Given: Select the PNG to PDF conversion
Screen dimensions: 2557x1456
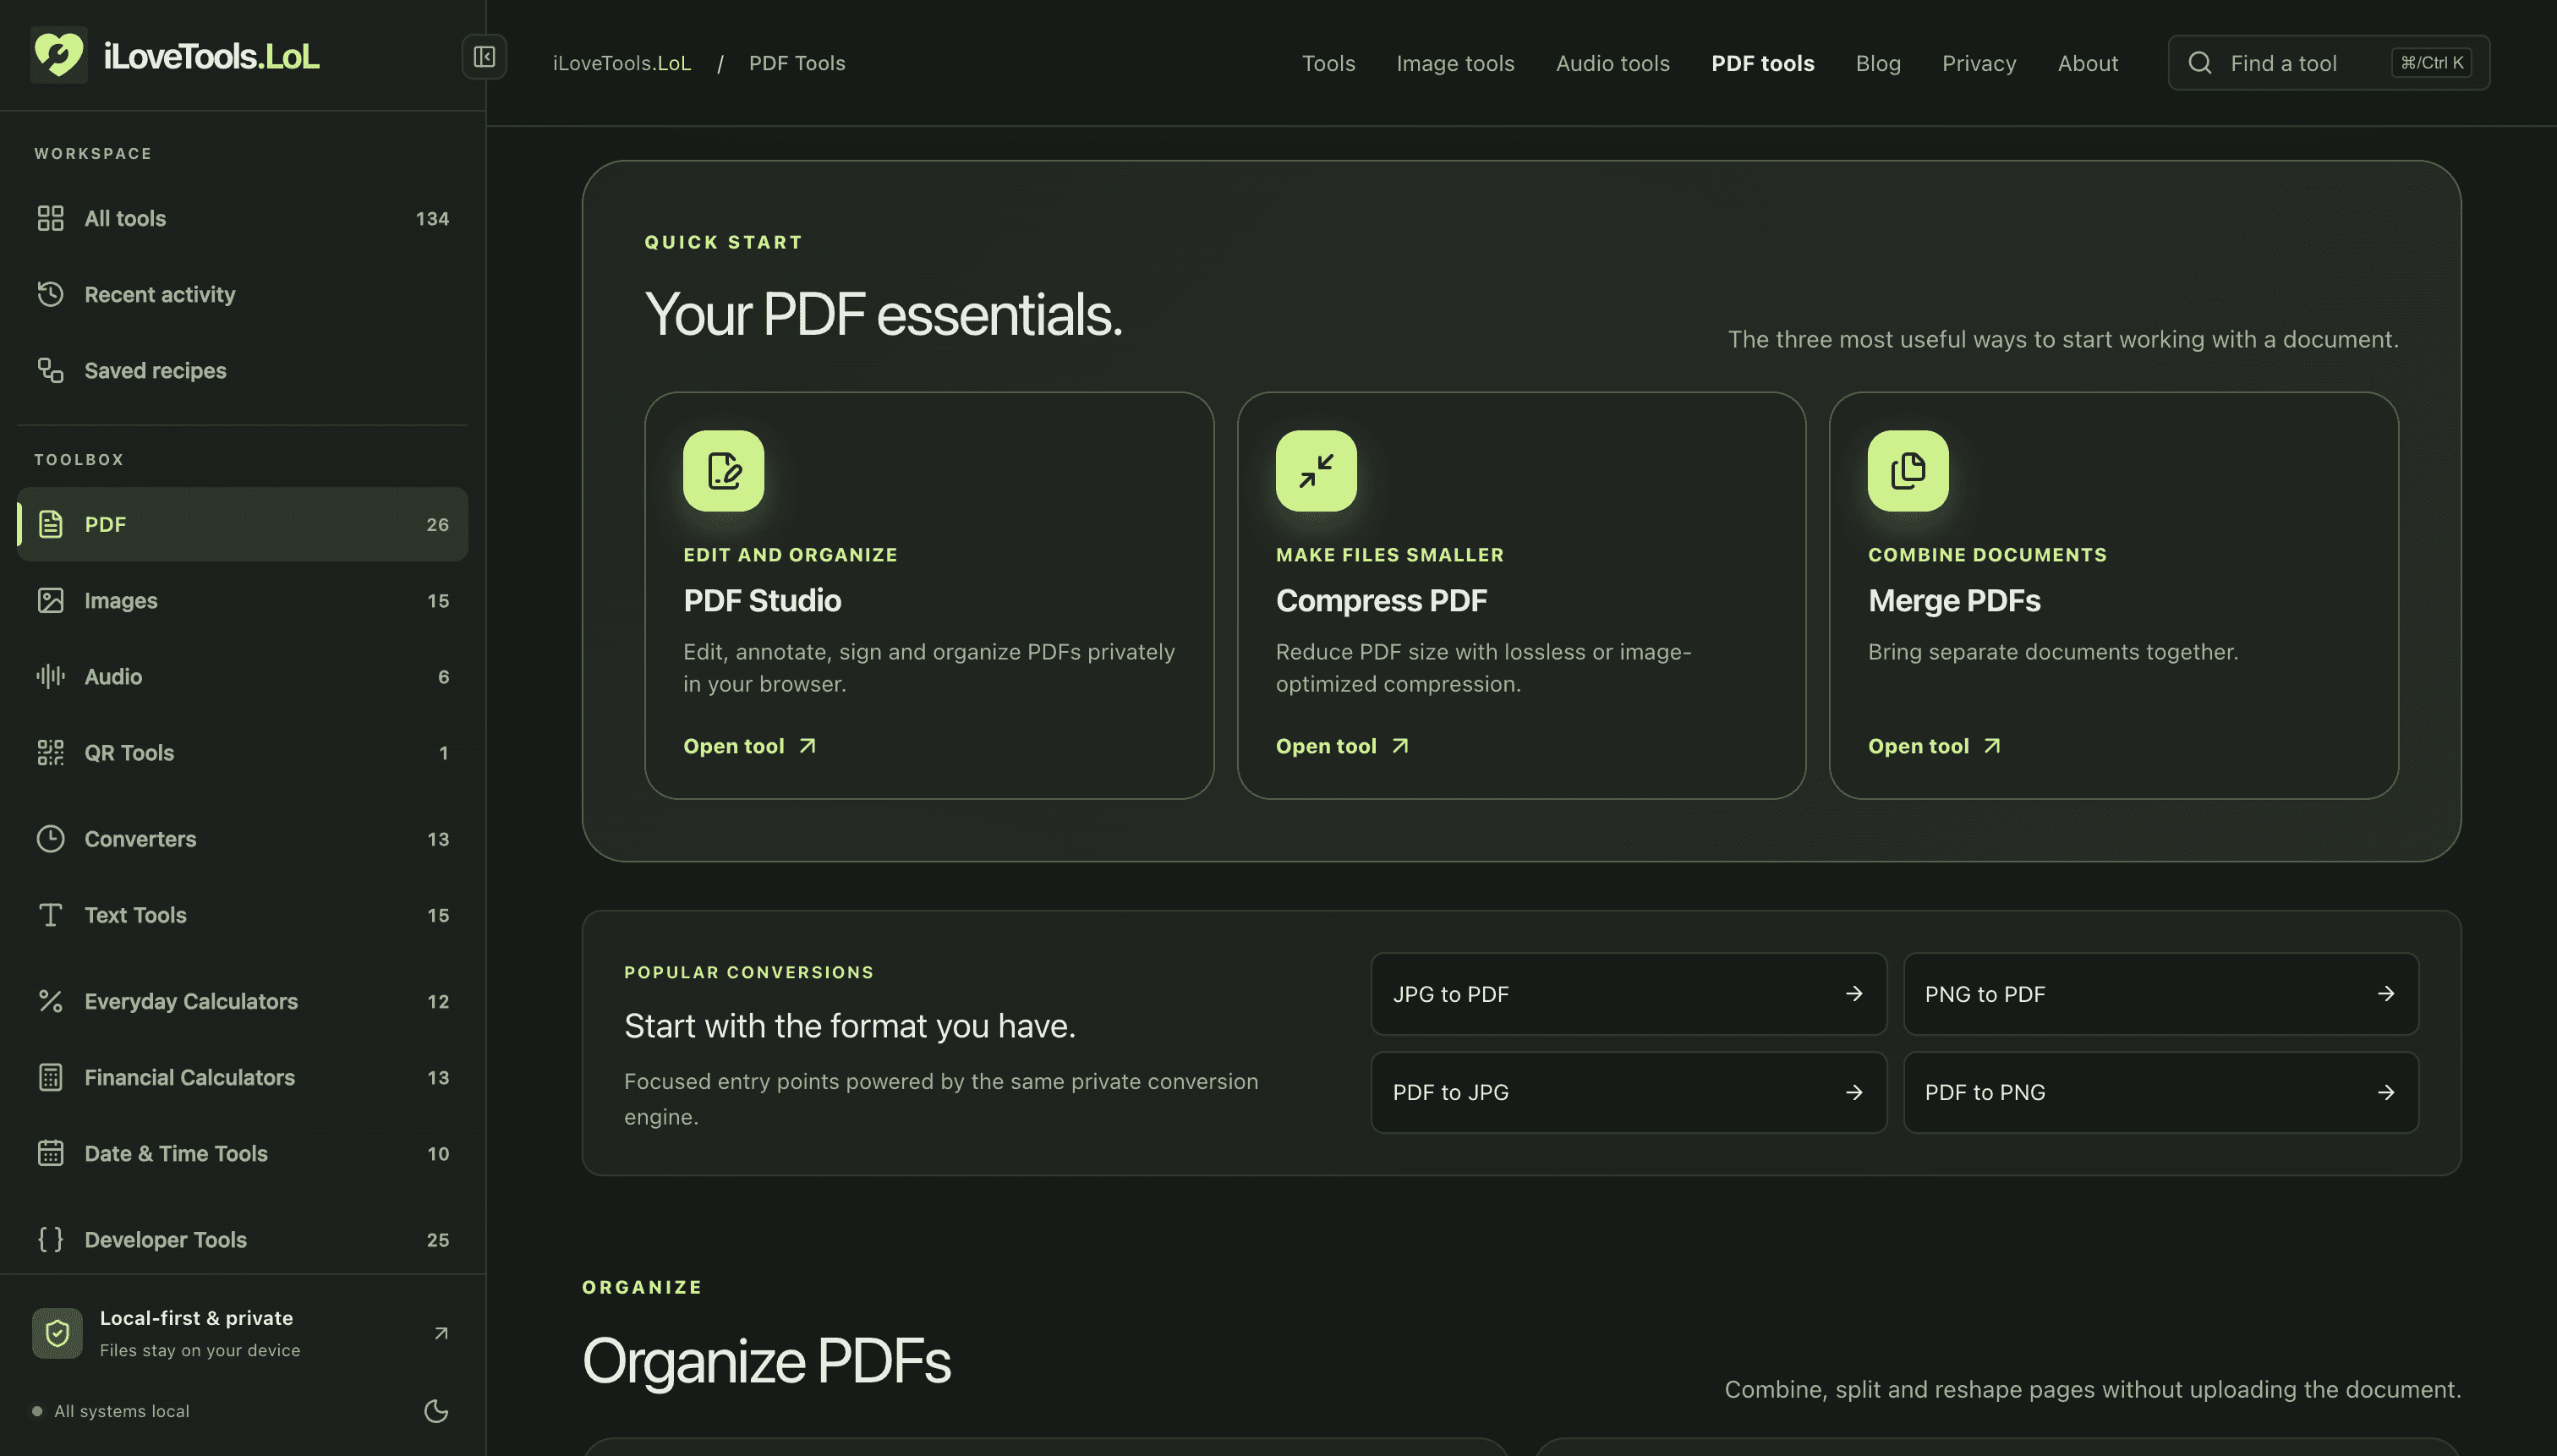Looking at the screenshot, I should tap(2160, 993).
